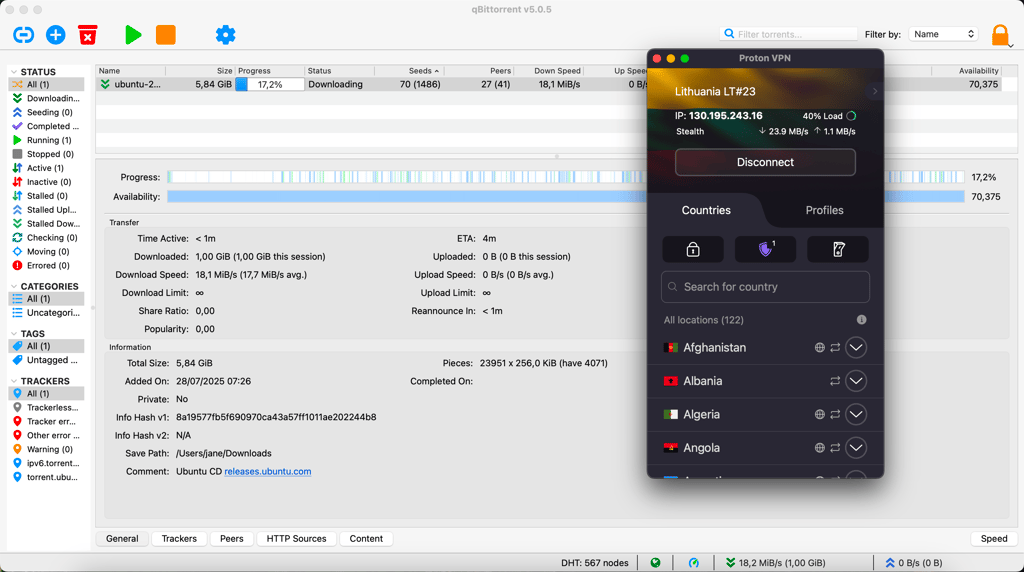Switch to the Peers tab
Viewport: 1024px width, 572px height.
click(231, 539)
